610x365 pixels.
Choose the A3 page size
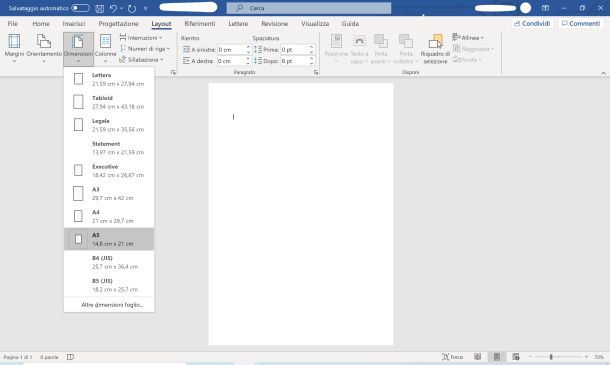click(109, 193)
